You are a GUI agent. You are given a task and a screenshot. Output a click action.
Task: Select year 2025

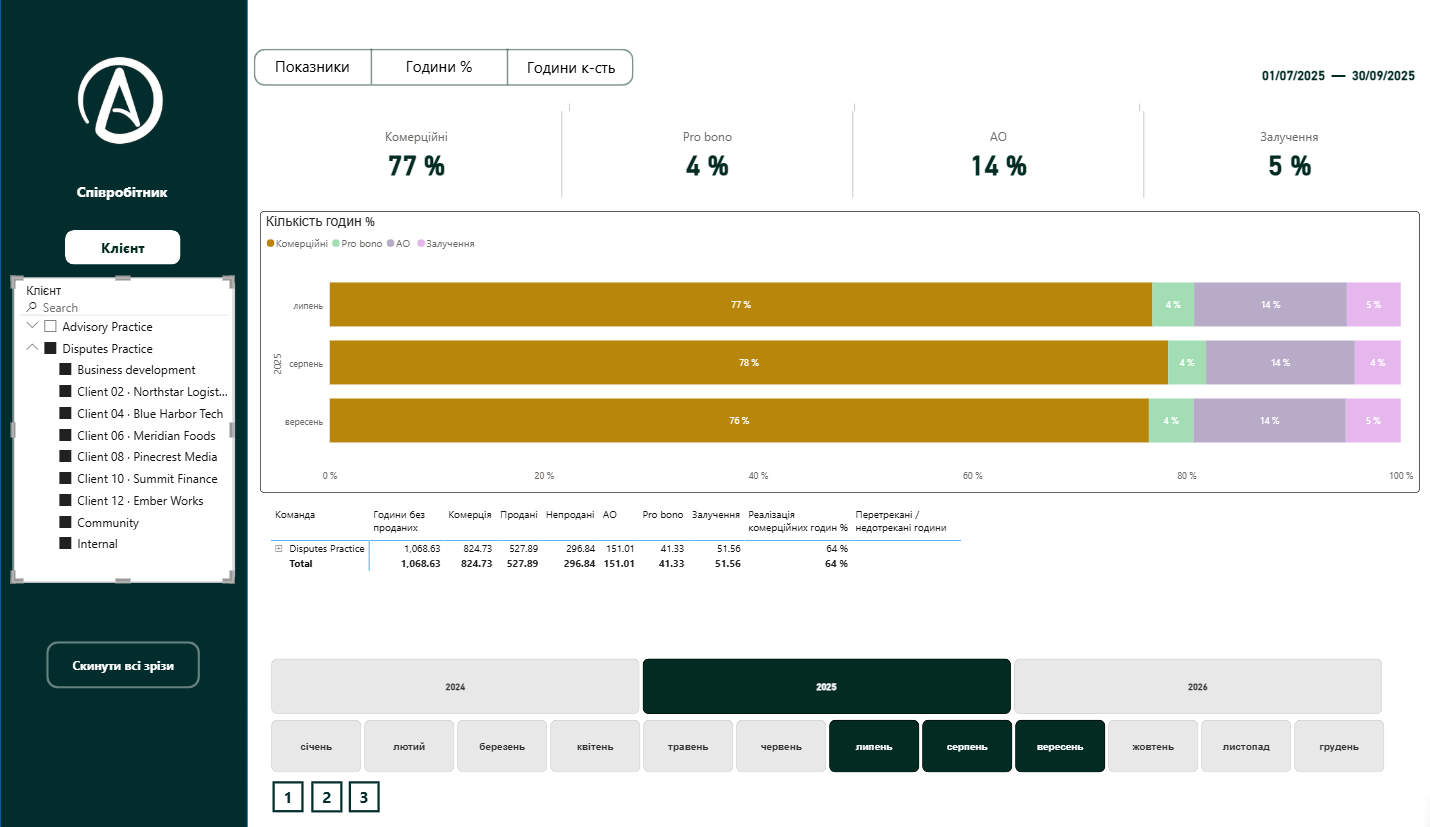[826, 687]
